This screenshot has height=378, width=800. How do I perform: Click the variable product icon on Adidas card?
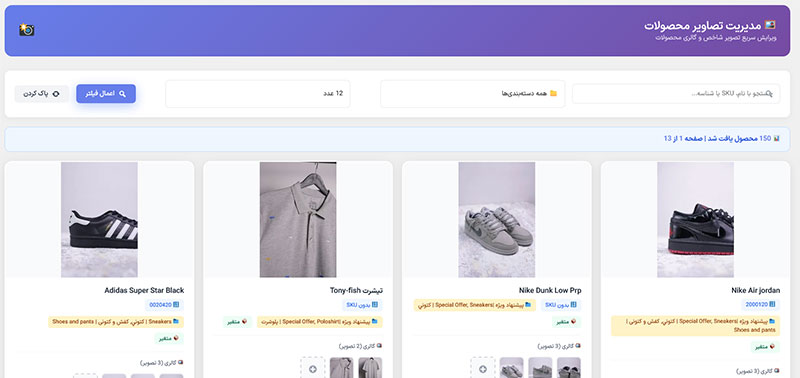[176, 338]
